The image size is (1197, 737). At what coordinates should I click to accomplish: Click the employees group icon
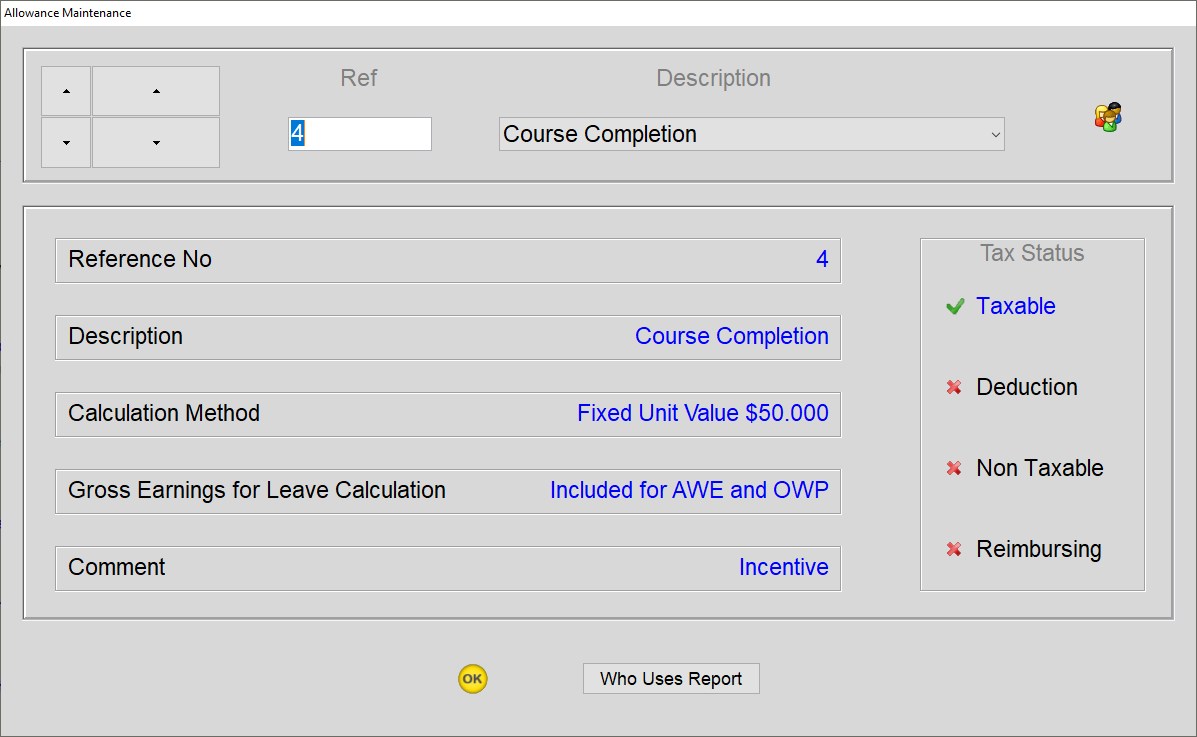[1108, 117]
